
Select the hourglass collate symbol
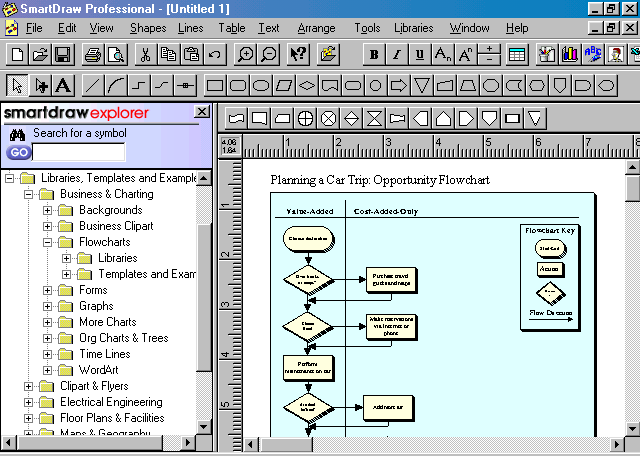click(374, 119)
